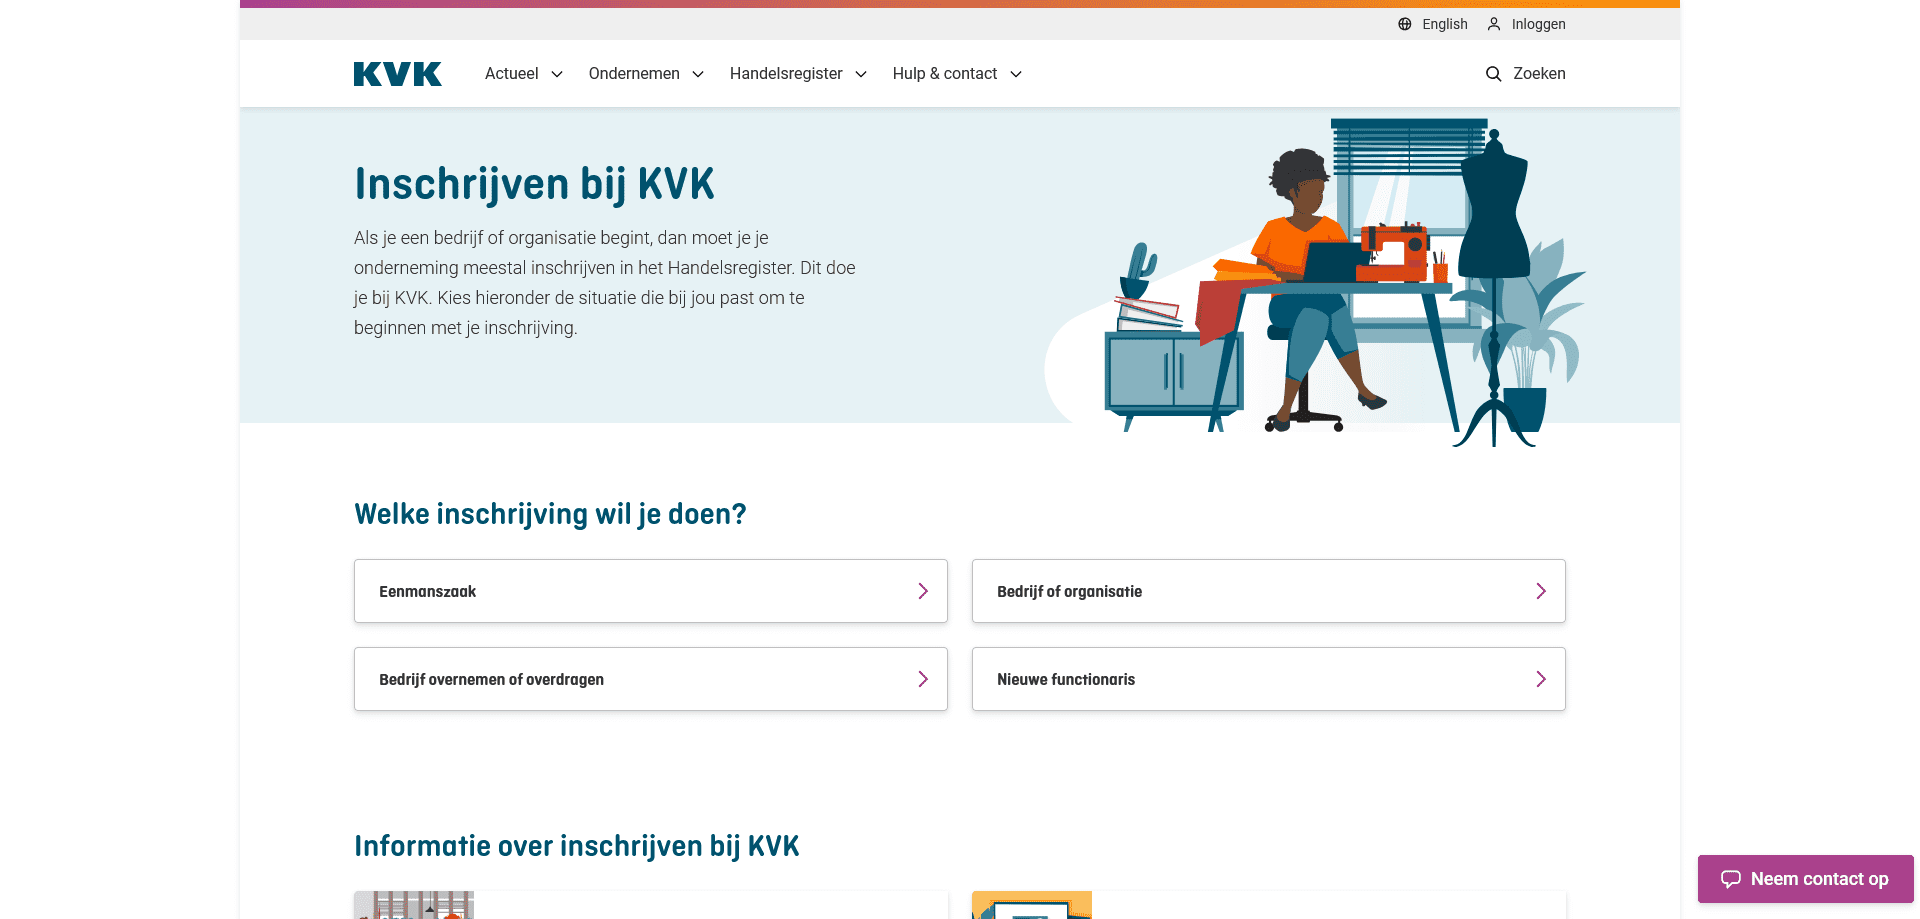Click the arrow on Nieuwe functionaris card
Viewport: 1920px width, 919px height.
(1541, 679)
